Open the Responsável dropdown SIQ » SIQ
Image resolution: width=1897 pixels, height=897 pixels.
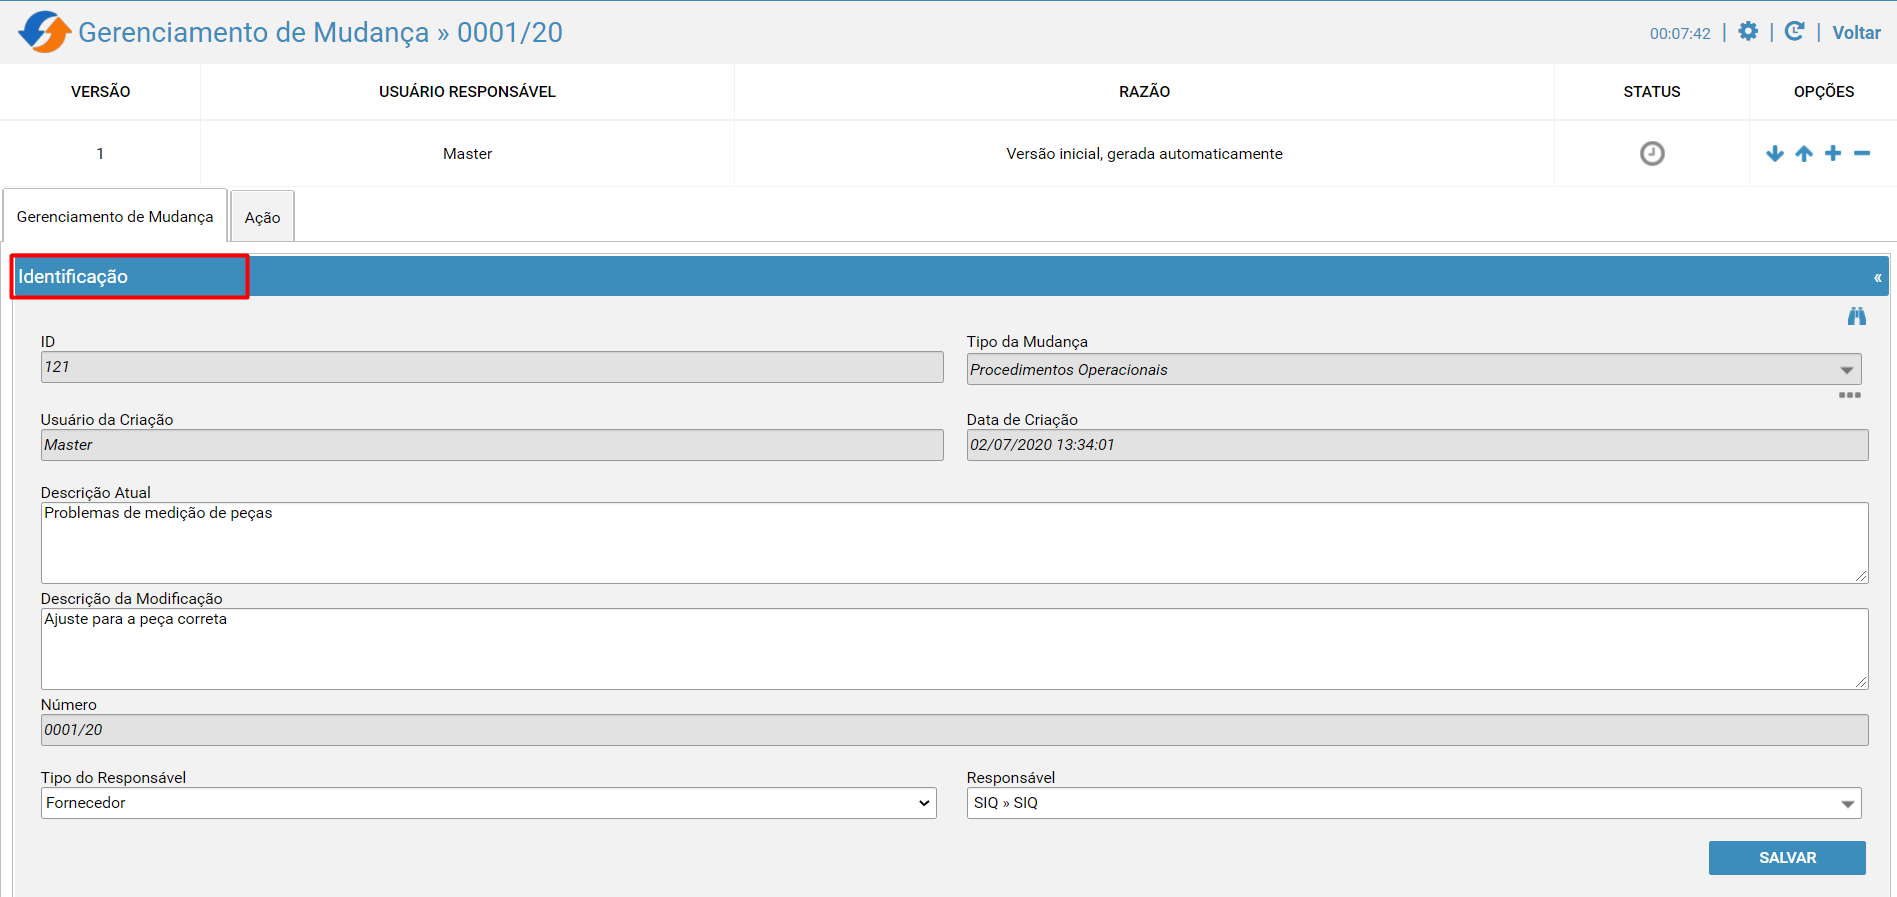(1413, 803)
